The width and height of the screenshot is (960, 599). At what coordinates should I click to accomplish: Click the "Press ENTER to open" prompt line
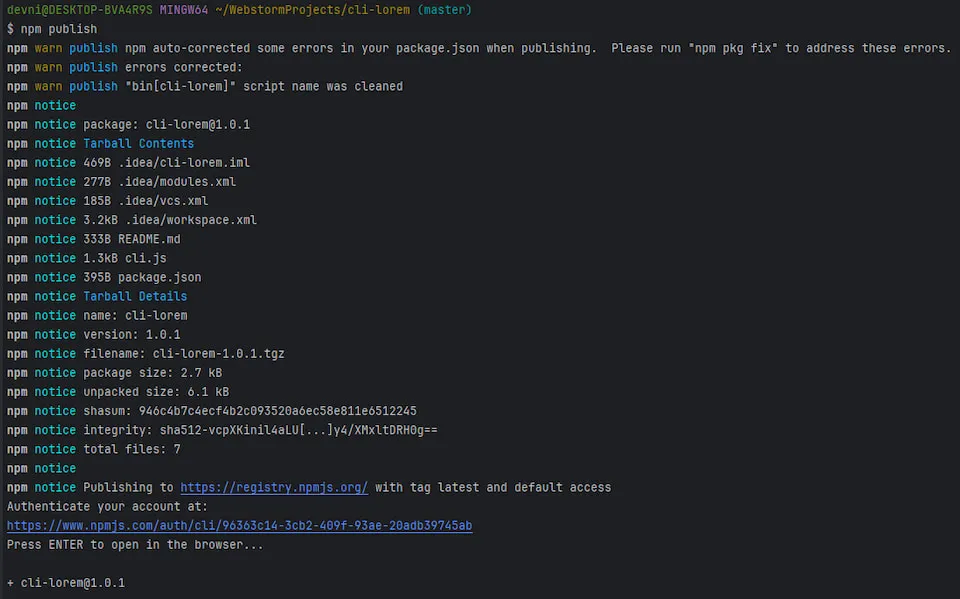pyautogui.click(x=134, y=544)
